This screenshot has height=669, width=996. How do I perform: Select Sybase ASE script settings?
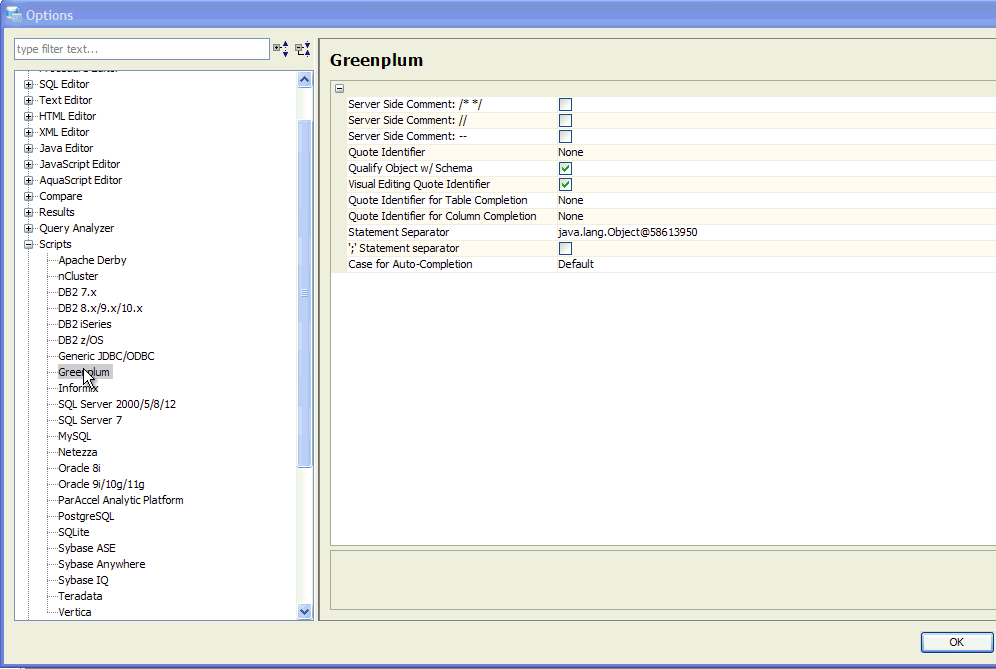click(87, 548)
